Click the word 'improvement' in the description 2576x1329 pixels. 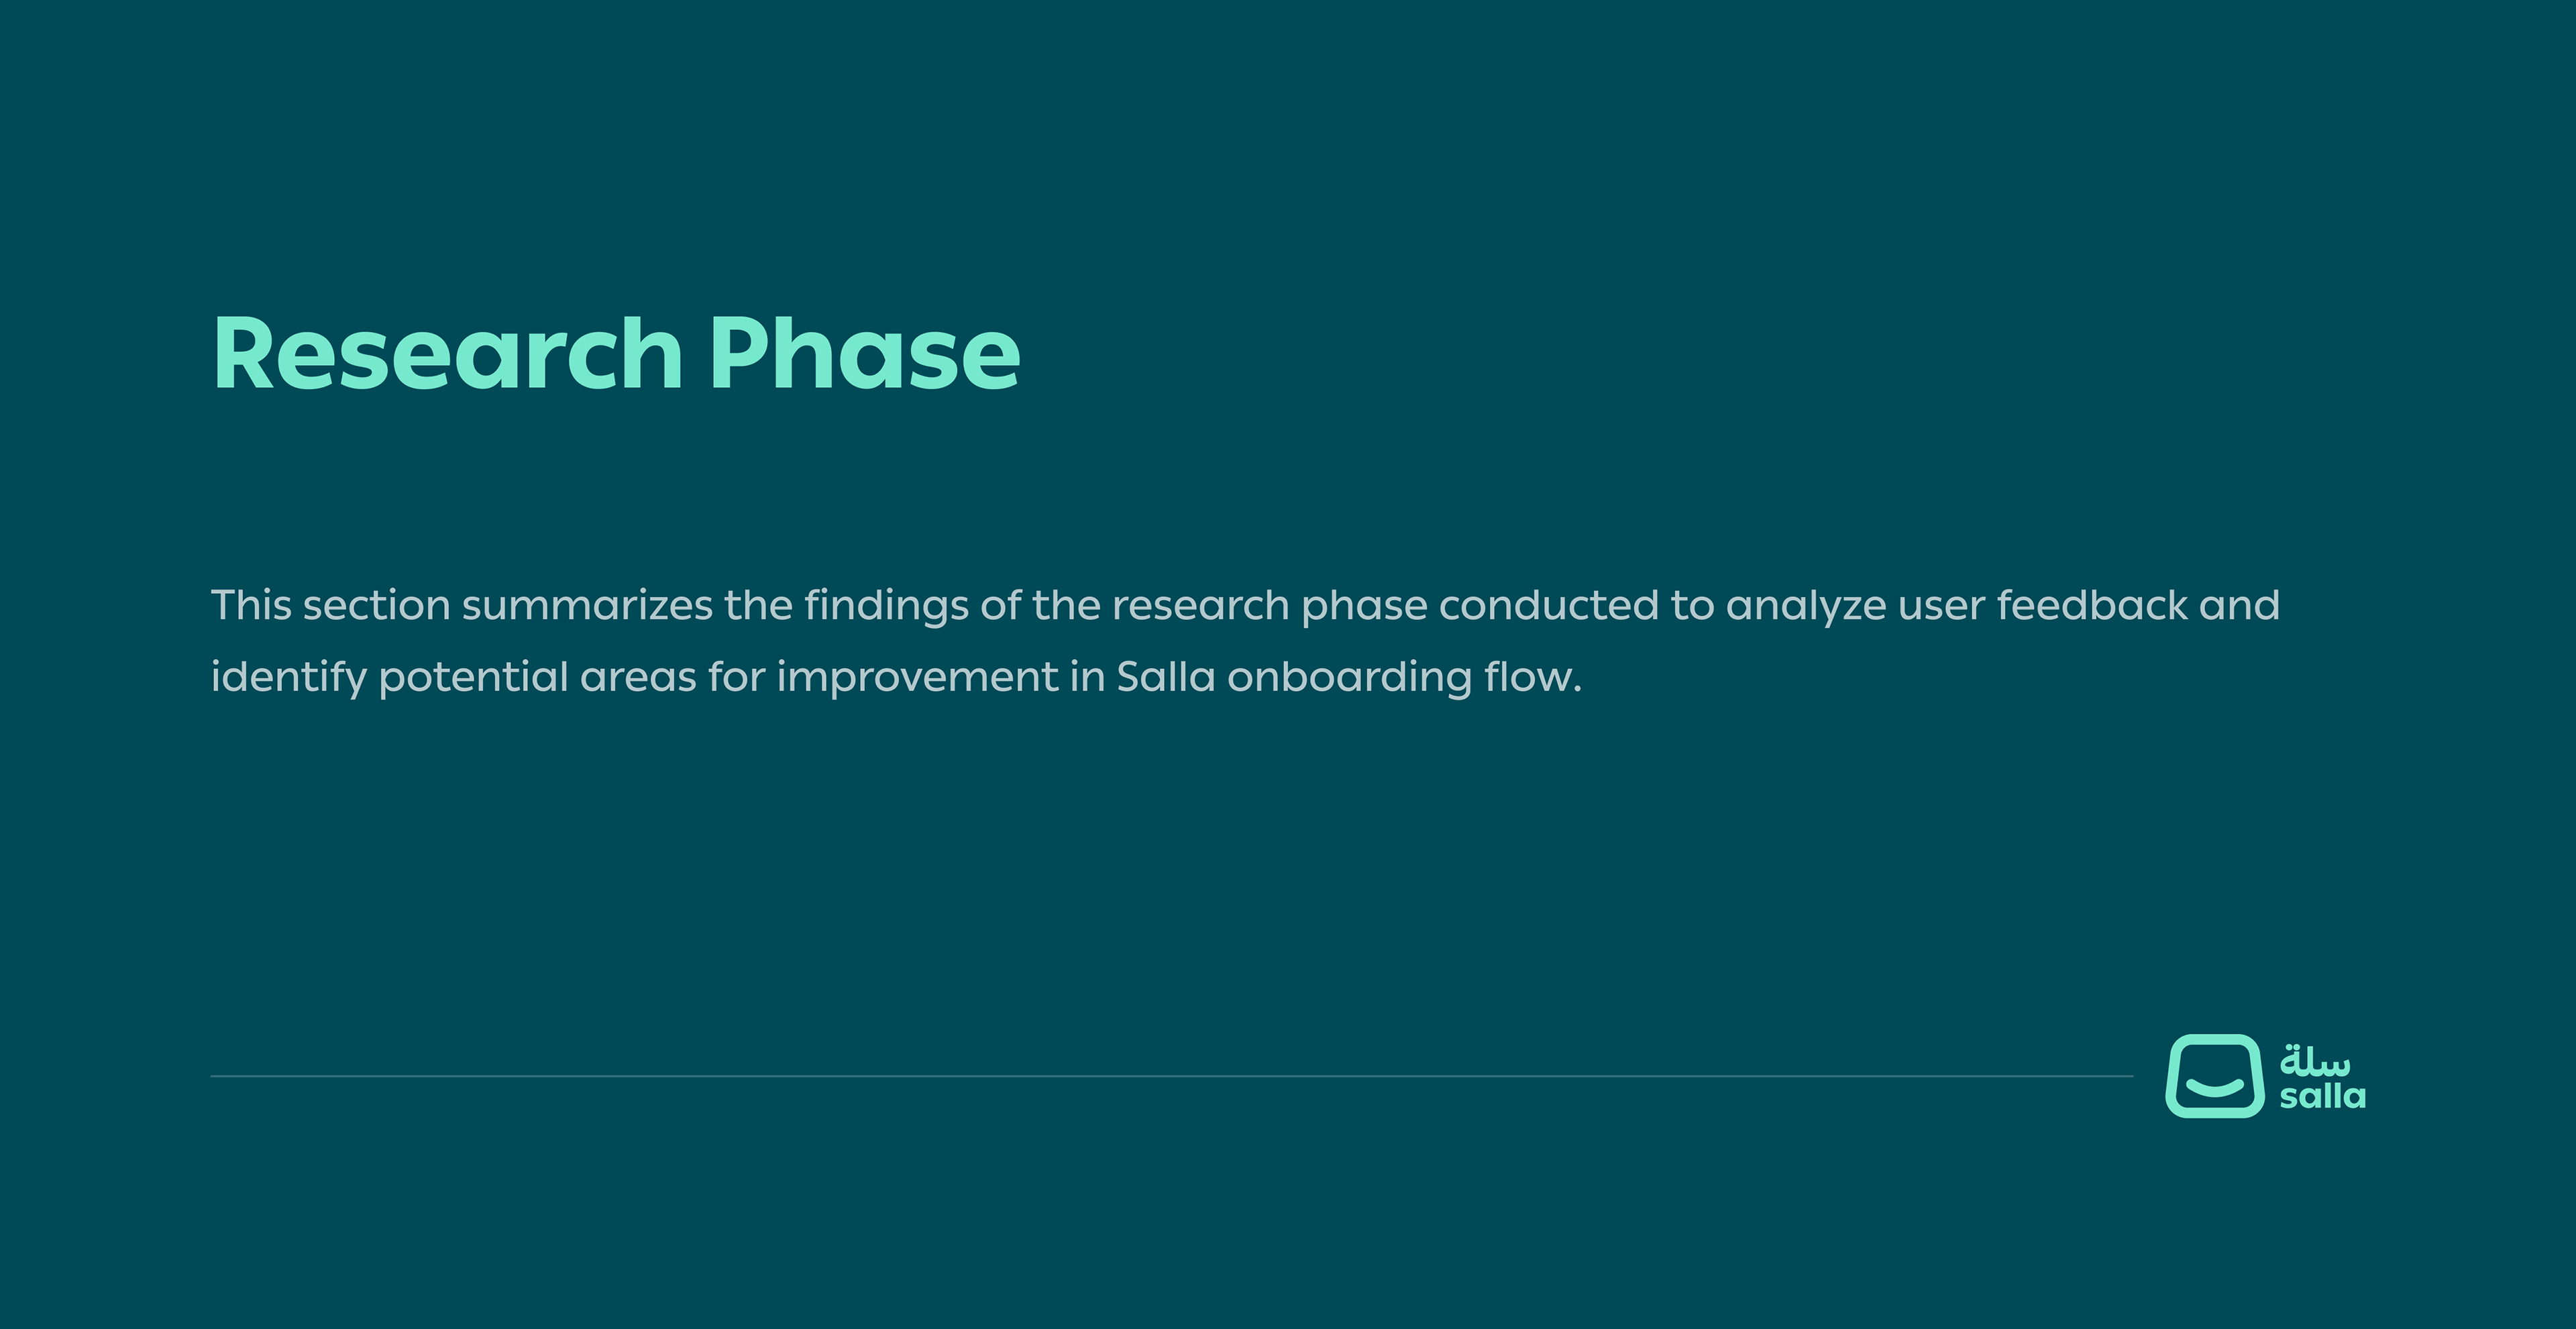coord(917,678)
